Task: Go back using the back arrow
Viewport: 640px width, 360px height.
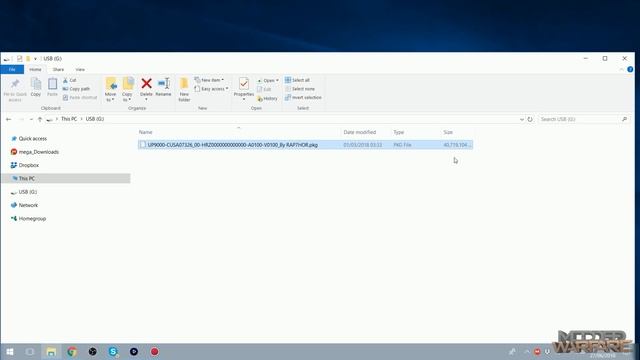Action: (9, 119)
